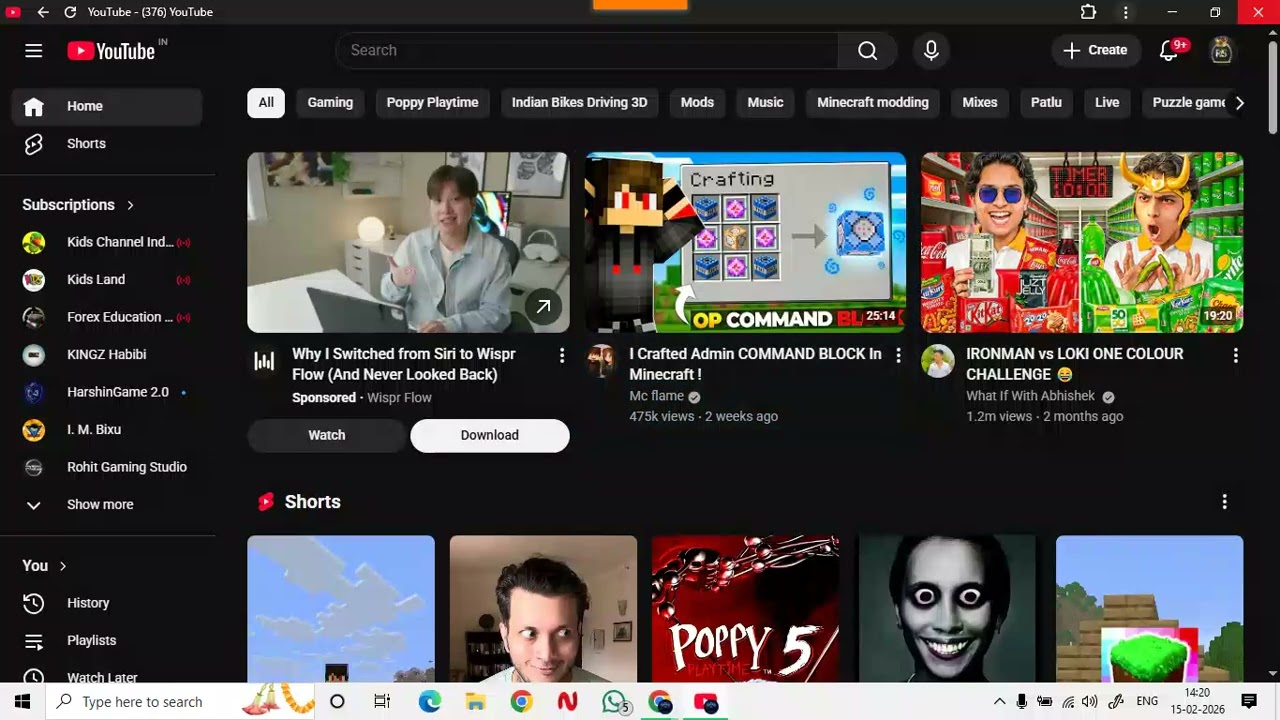Open the Shorts section more-options menu

tap(1224, 502)
